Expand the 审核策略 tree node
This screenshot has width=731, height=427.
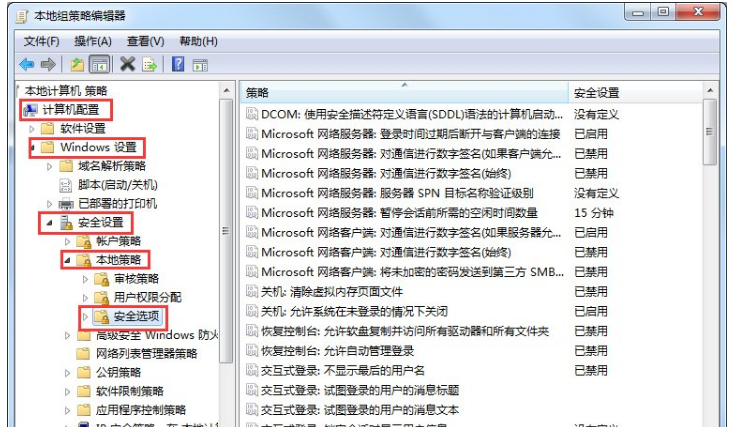(x=85, y=279)
